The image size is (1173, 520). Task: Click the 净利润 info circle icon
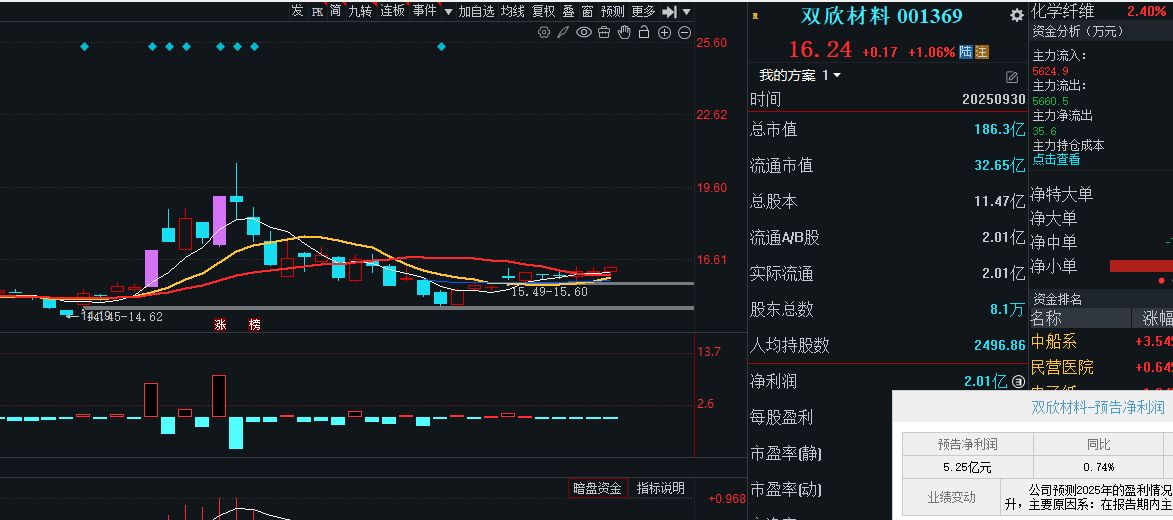(1017, 381)
